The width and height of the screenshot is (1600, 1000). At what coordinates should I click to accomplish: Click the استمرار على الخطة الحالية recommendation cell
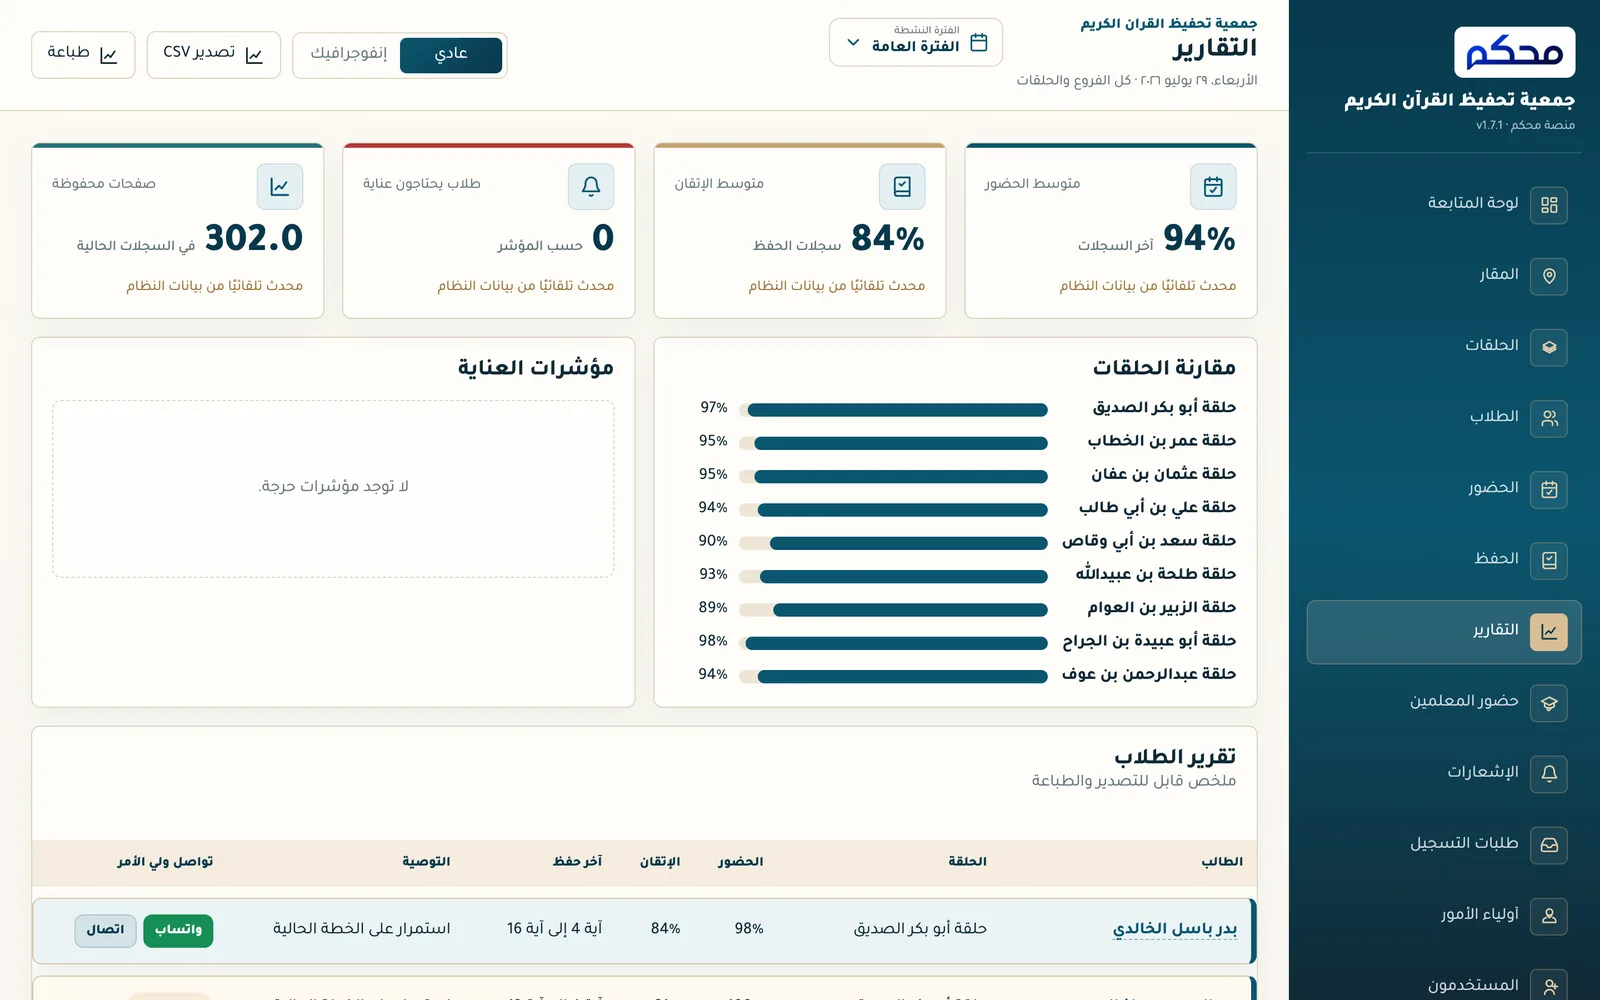click(361, 929)
